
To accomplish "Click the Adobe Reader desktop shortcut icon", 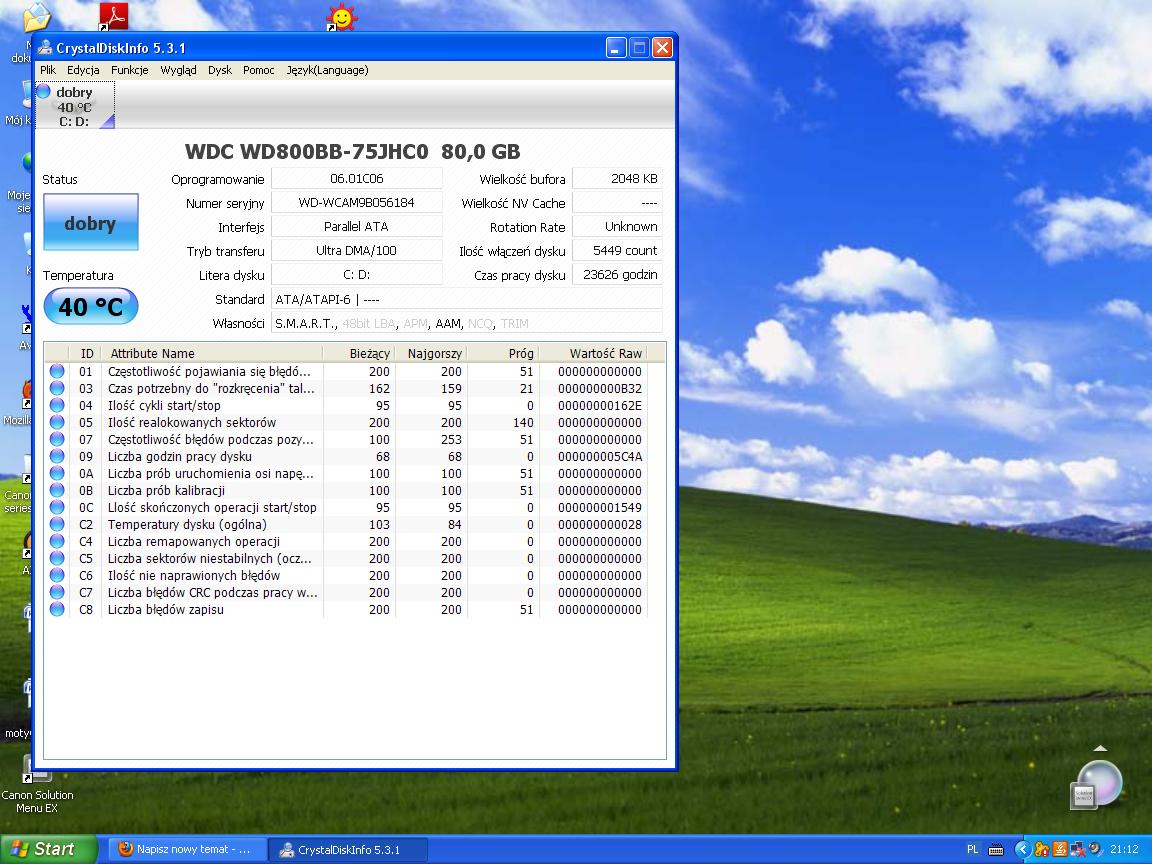I will [x=113, y=16].
